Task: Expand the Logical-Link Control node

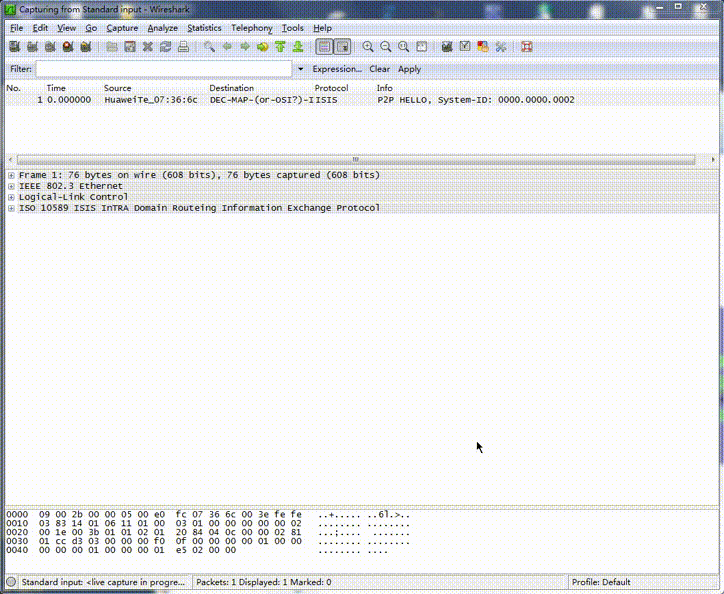Action: [11, 198]
